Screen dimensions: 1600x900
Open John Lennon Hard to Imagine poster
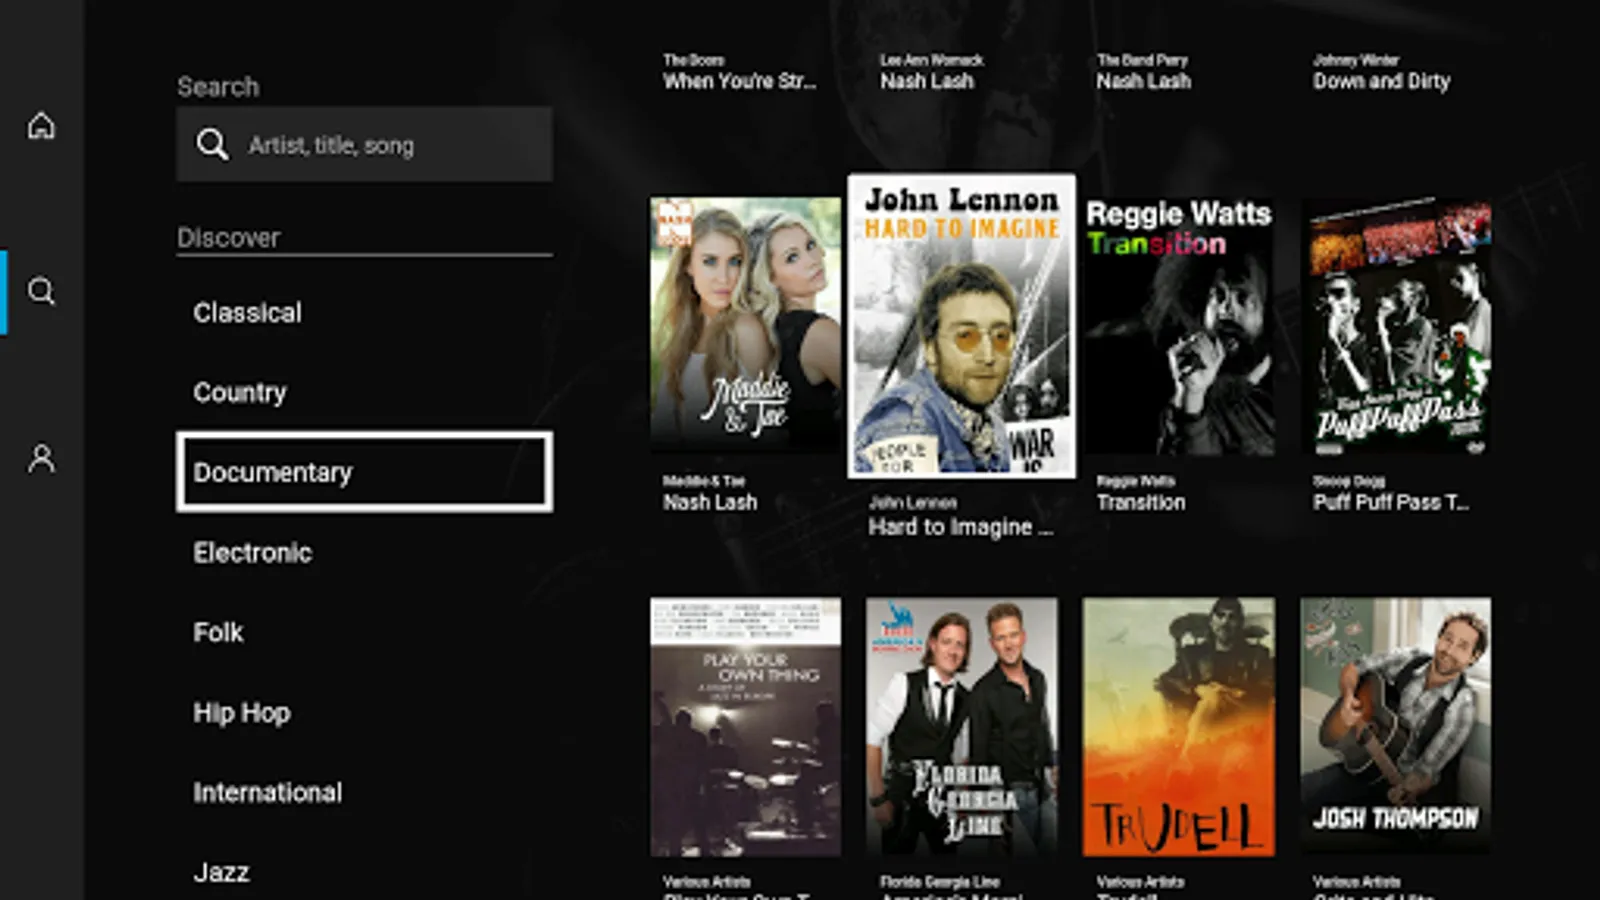pyautogui.click(x=962, y=326)
